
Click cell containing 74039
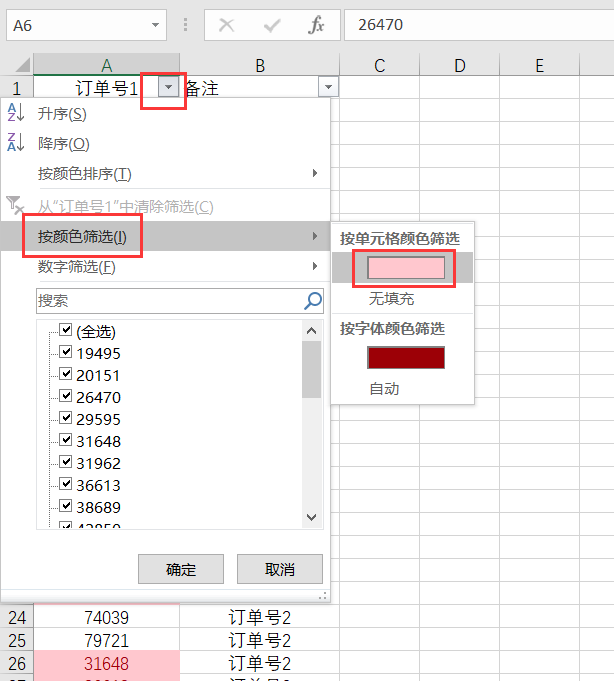106,617
